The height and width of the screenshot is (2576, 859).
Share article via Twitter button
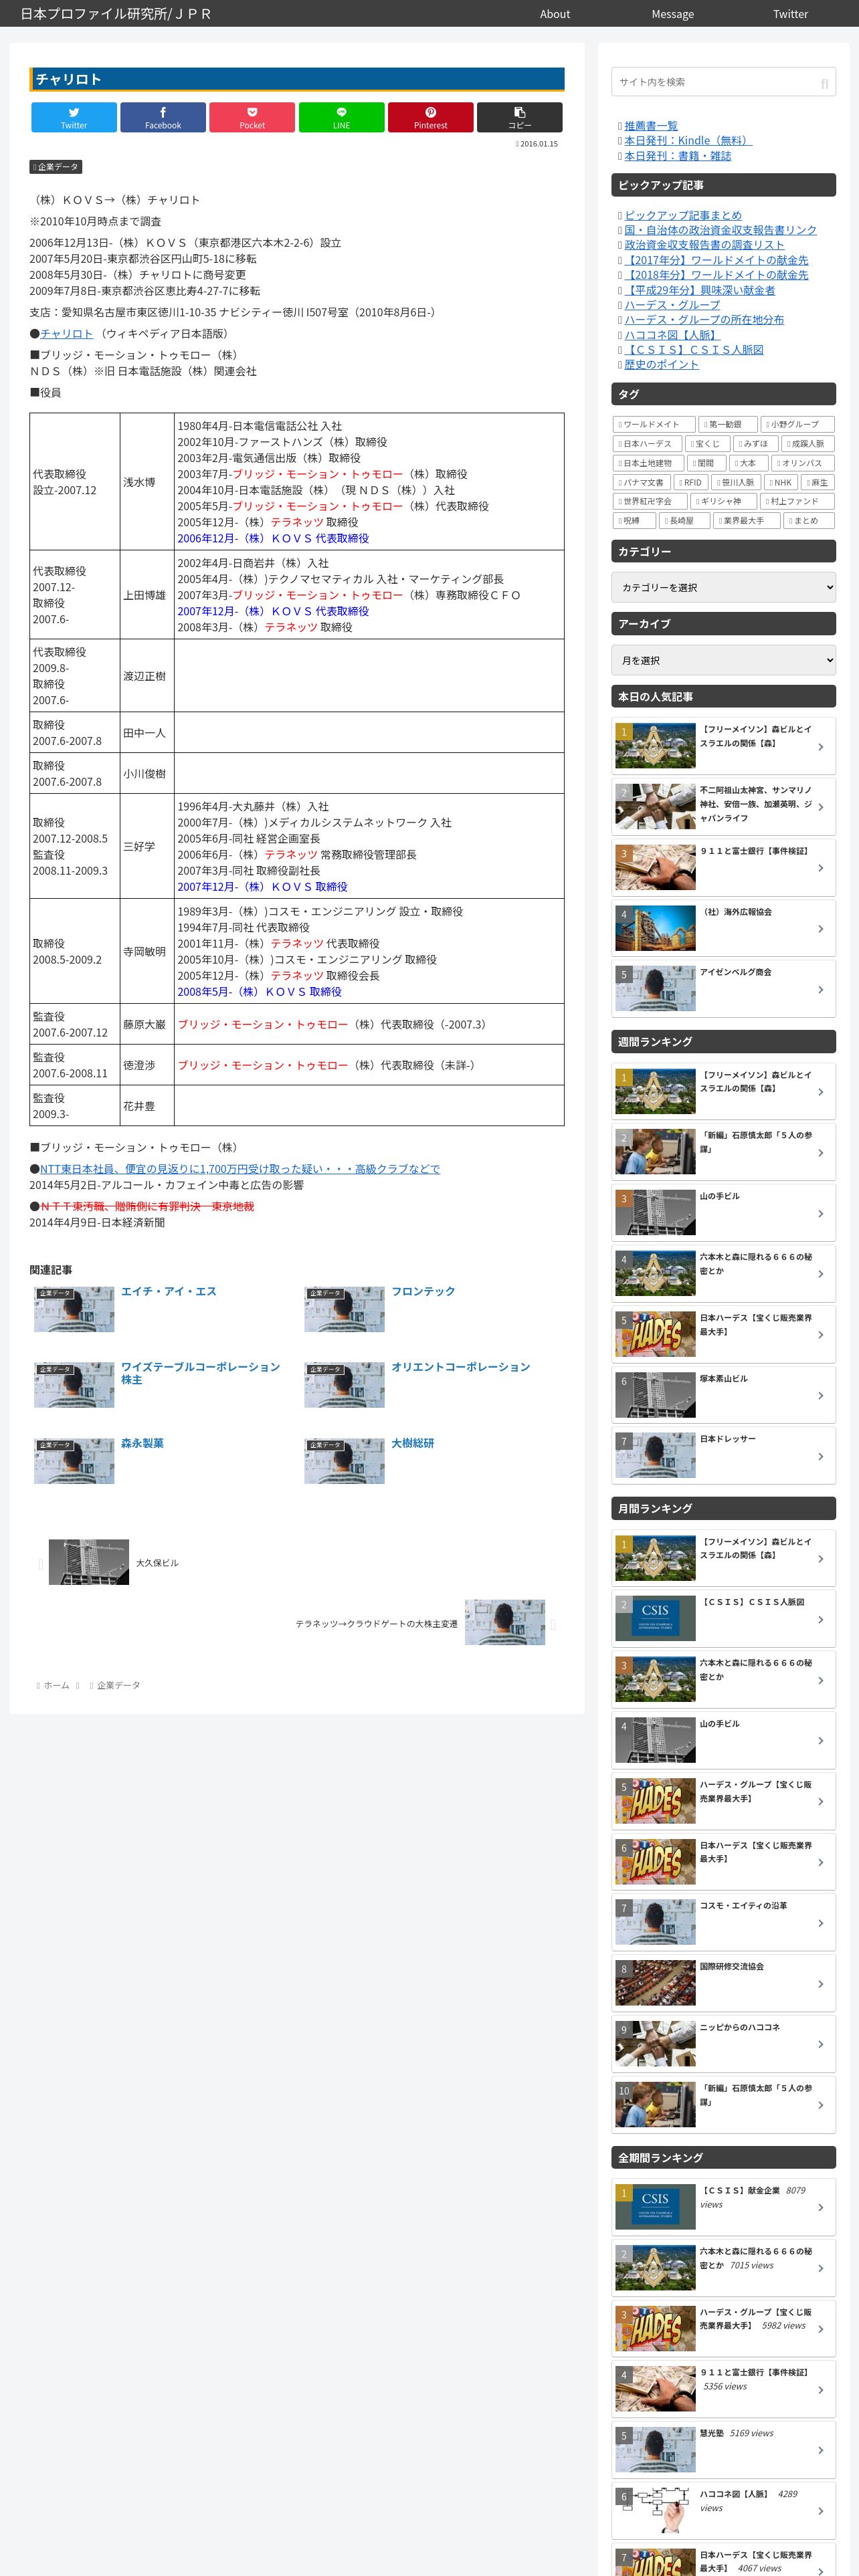74,117
